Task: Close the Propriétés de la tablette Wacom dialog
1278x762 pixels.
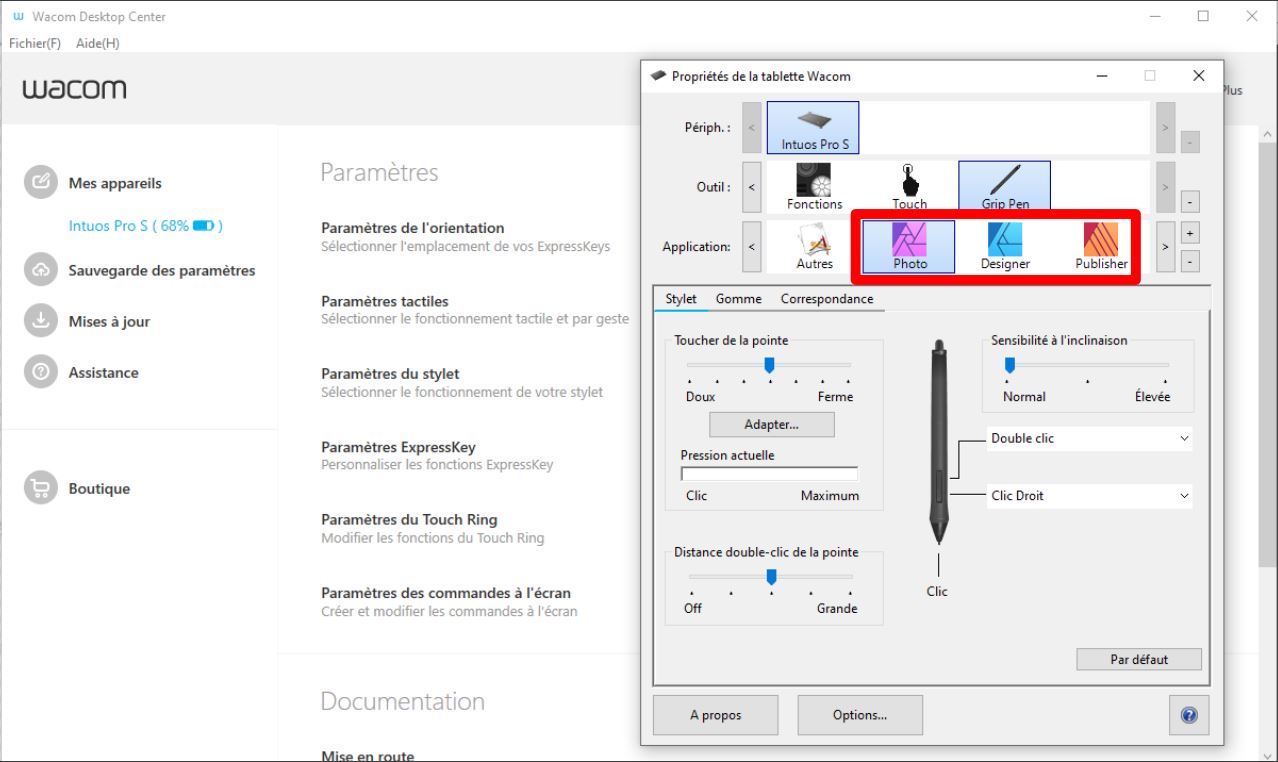Action: 1199,76
